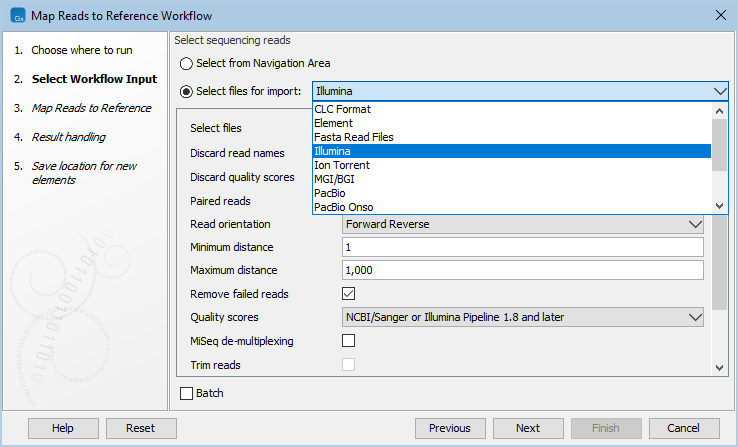The image size is (738, 447).
Task: Click the dropdown list scrollbar down arrow
Action: pyautogui.click(x=718, y=205)
